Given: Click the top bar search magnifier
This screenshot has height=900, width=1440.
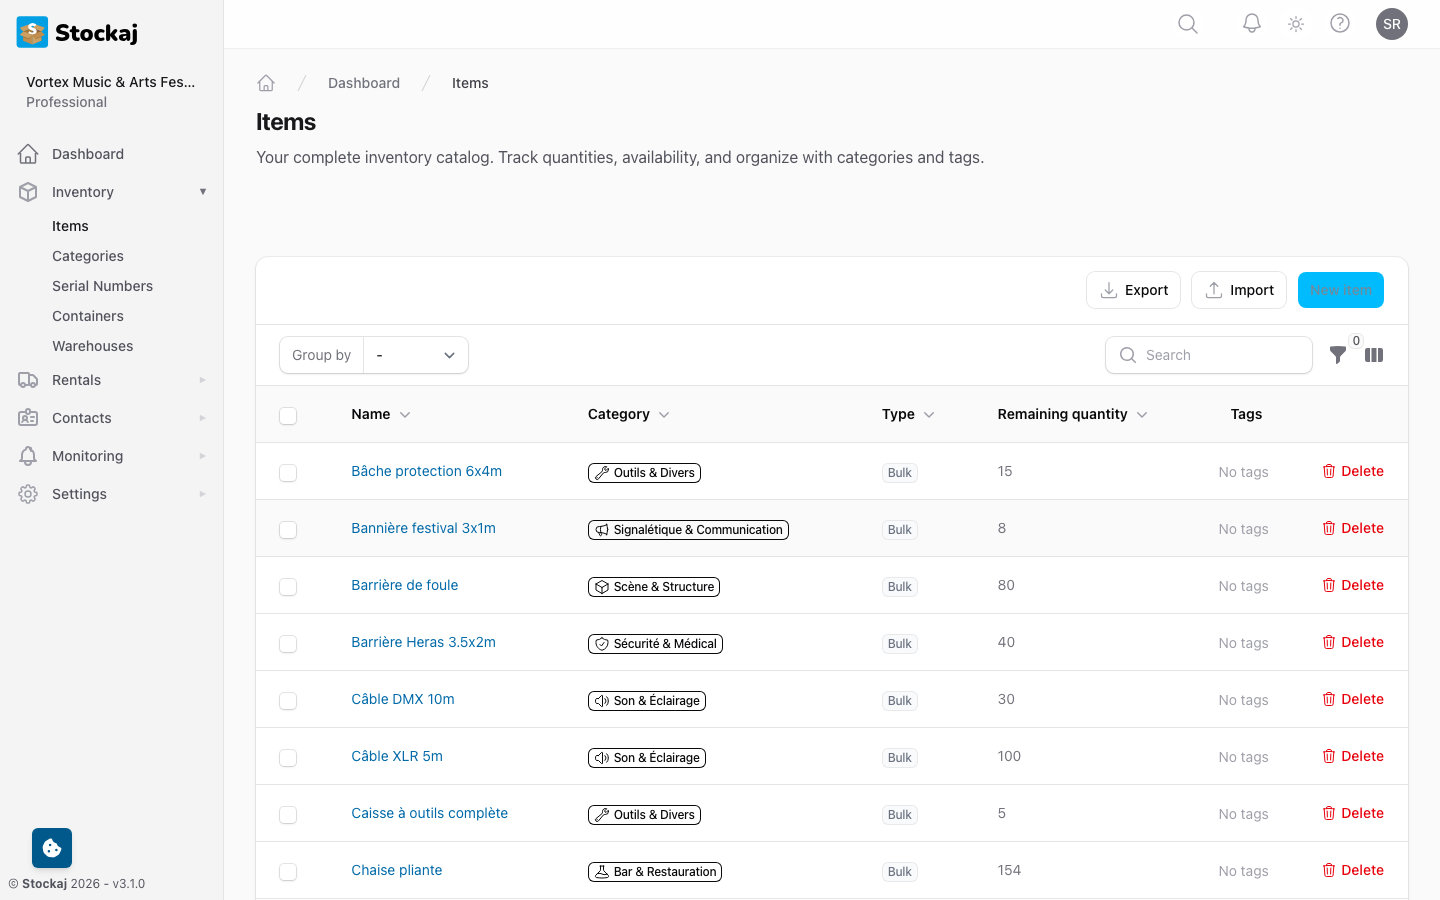Looking at the screenshot, I should [x=1187, y=23].
